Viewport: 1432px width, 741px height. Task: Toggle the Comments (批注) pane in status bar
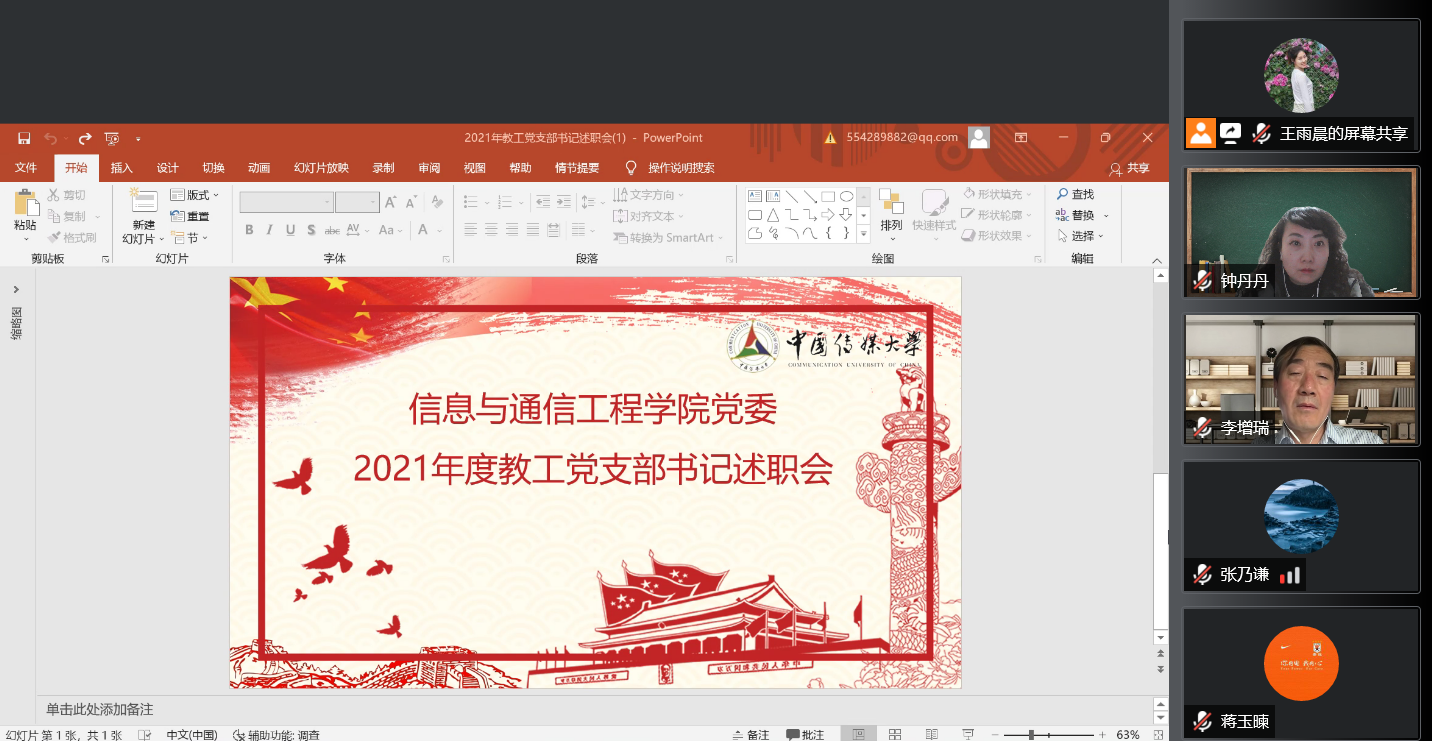(x=805, y=735)
